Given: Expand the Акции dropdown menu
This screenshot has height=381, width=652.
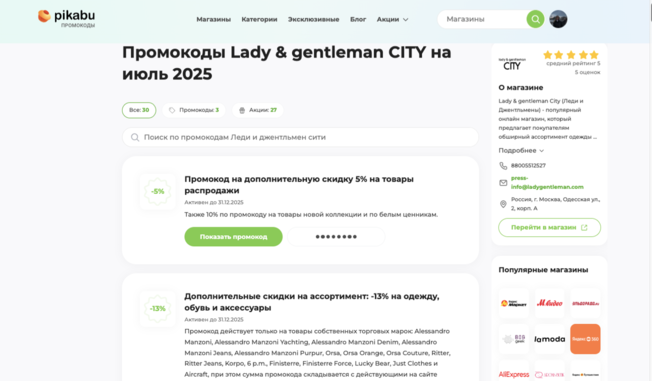Looking at the screenshot, I should pyautogui.click(x=392, y=19).
